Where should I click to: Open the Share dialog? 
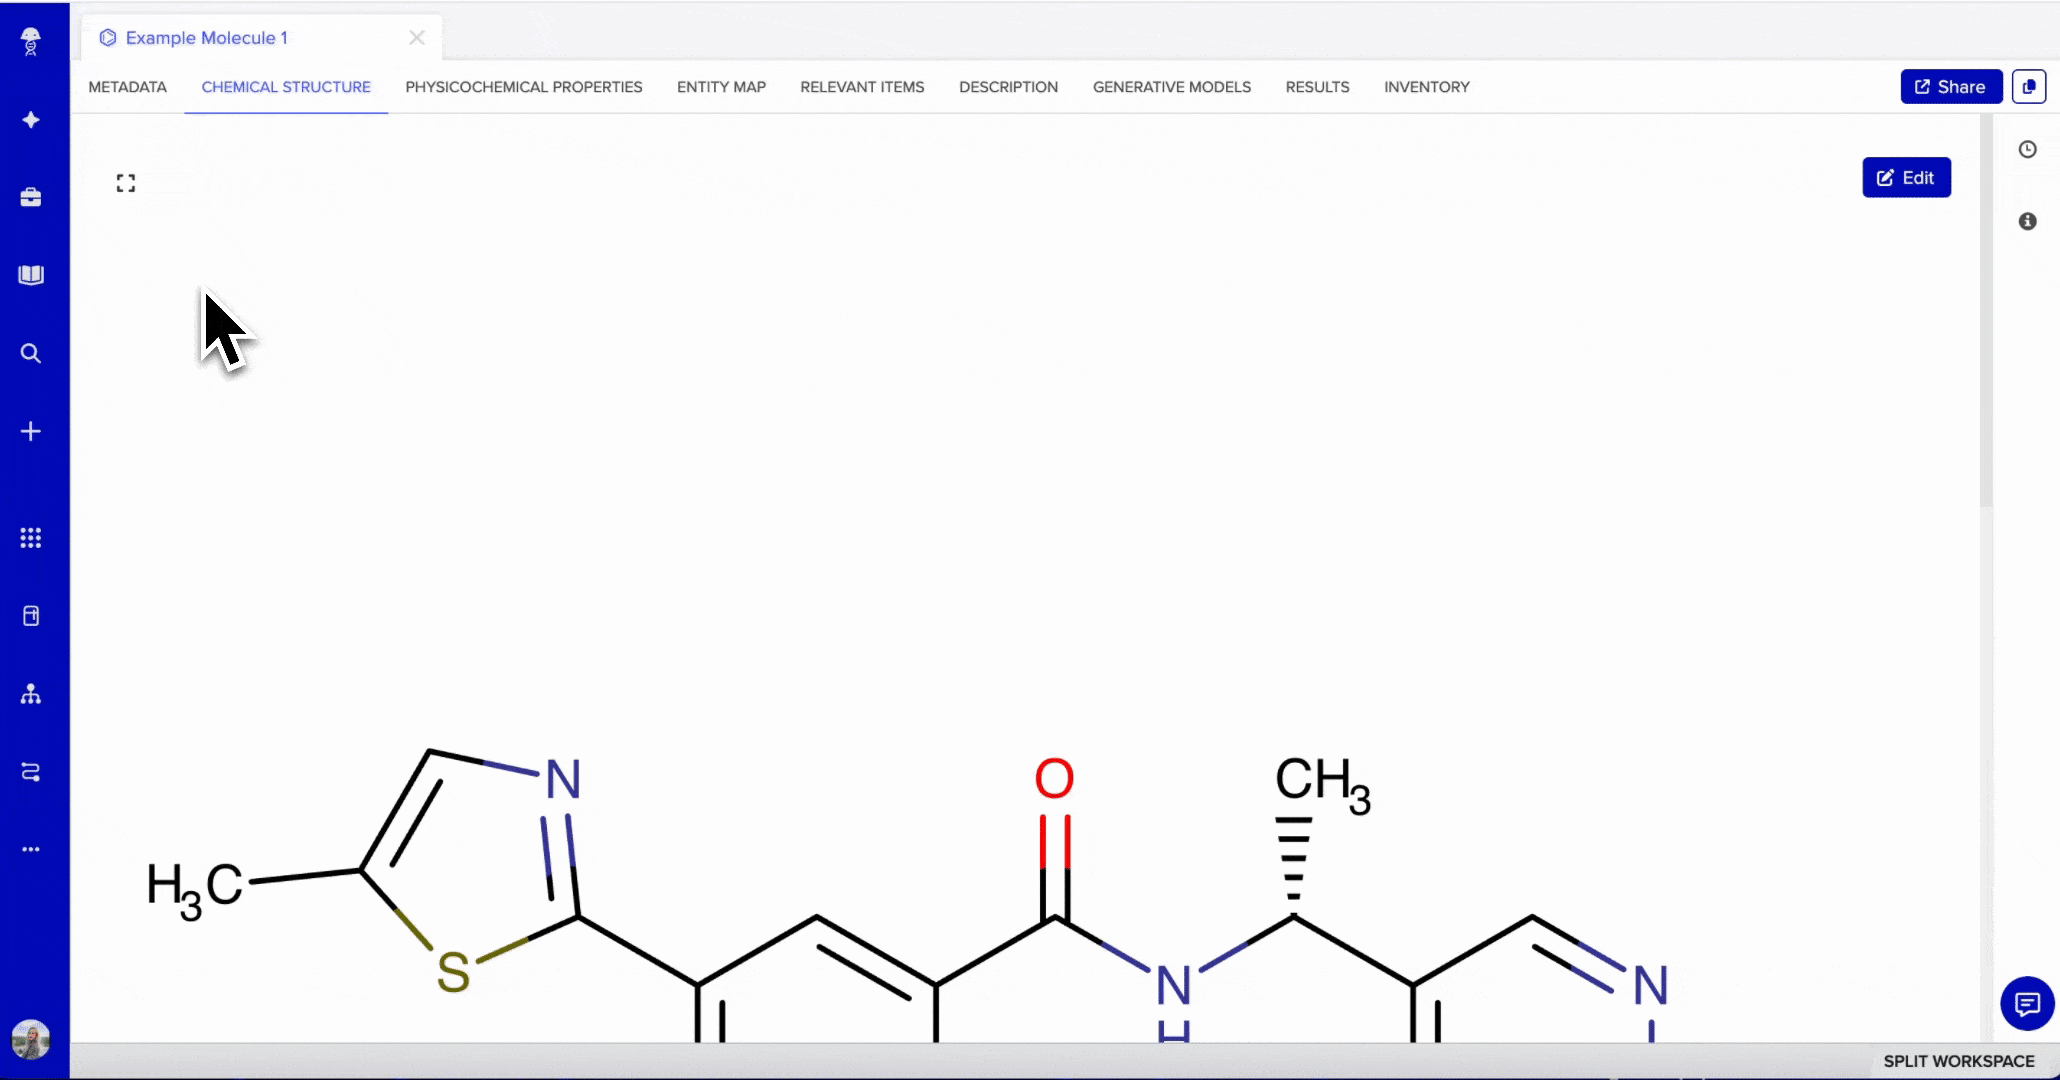[x=1950, y=86]
